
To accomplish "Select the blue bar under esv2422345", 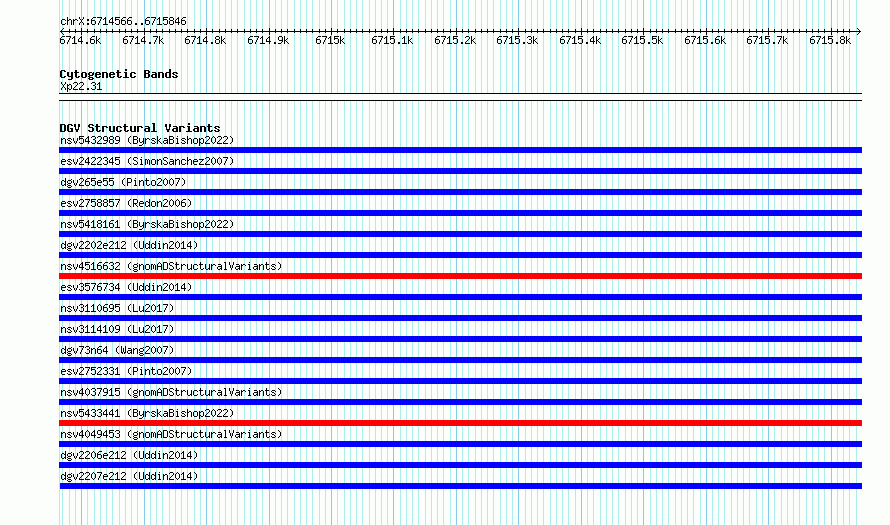I will pyautogui.click(x=460, y=171).
